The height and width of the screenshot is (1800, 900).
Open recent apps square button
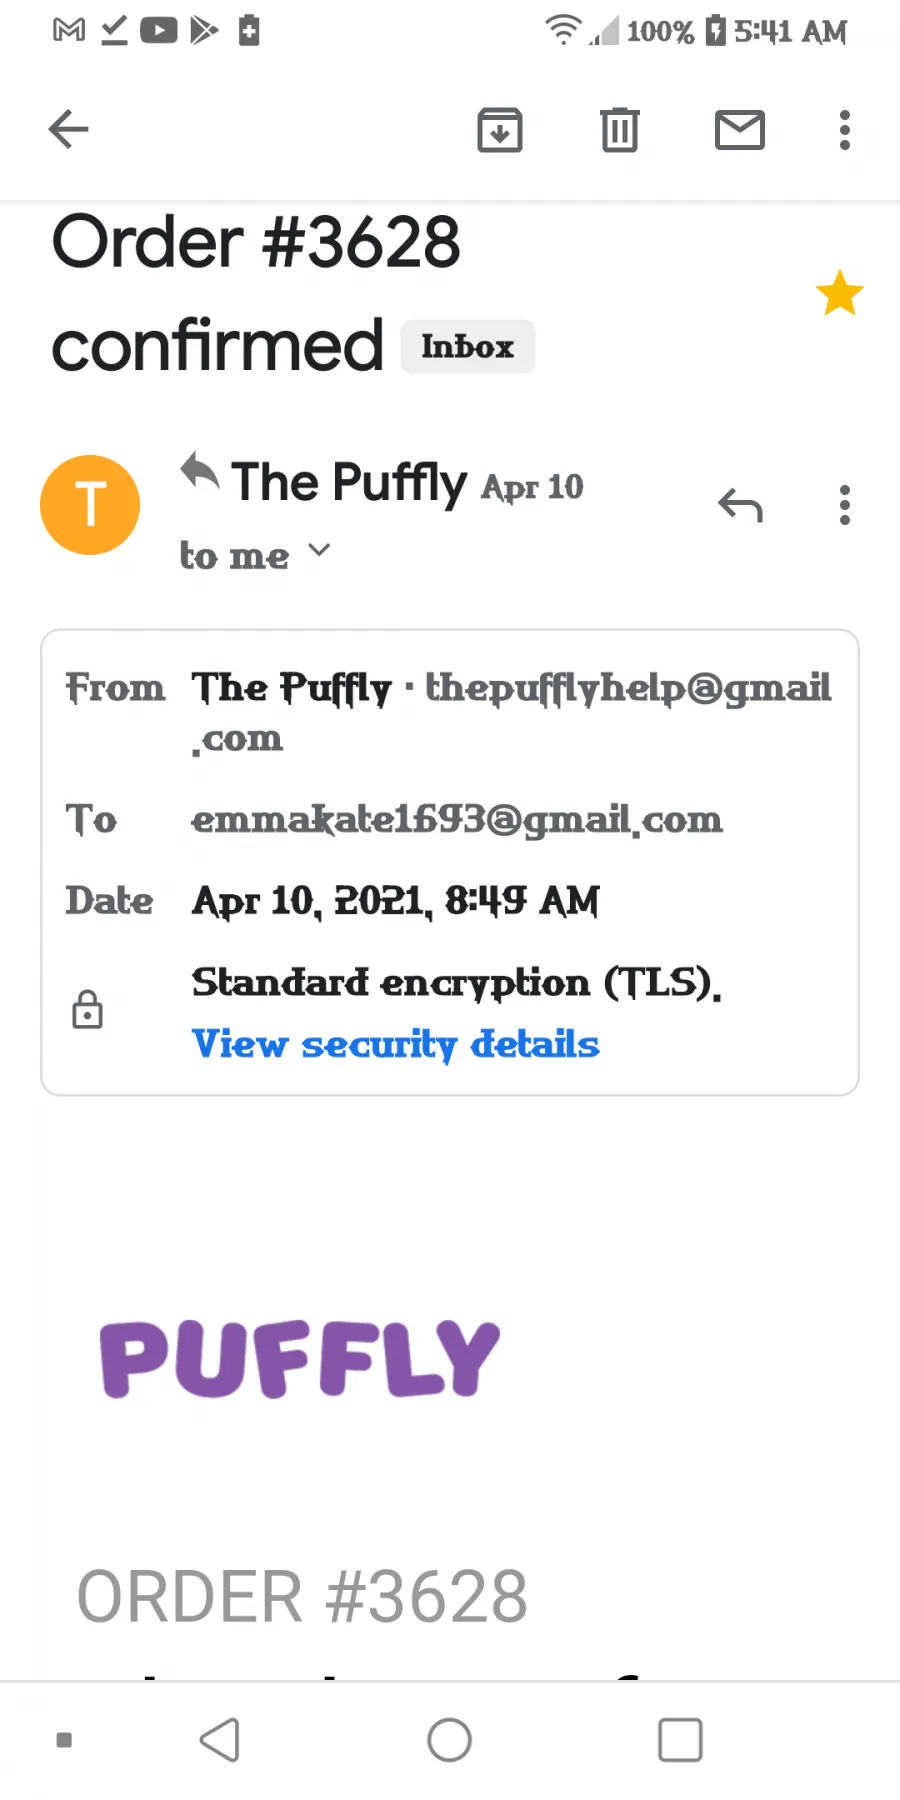[x=680, y=1740]
